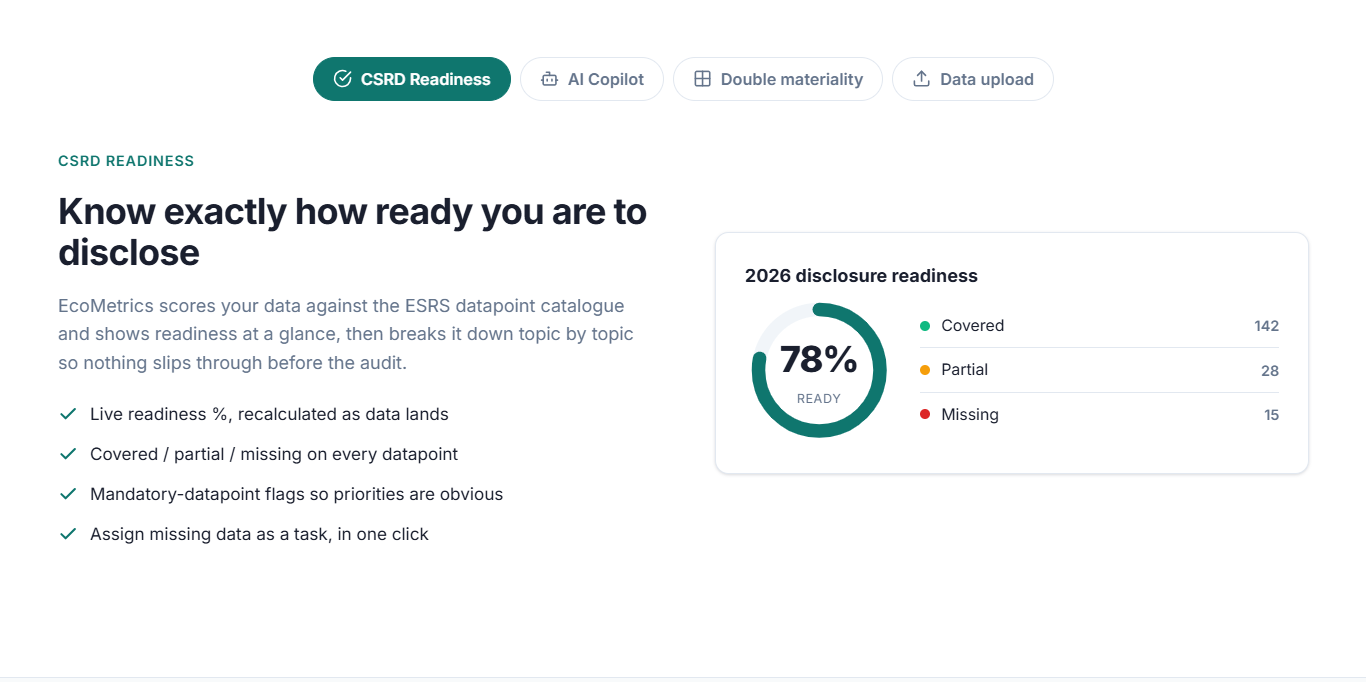Image resolution: width=1366 pixels, height=682 pixels.
Task: Click the 'Know exactly how ready you are' heading
Action: (352, 232)
